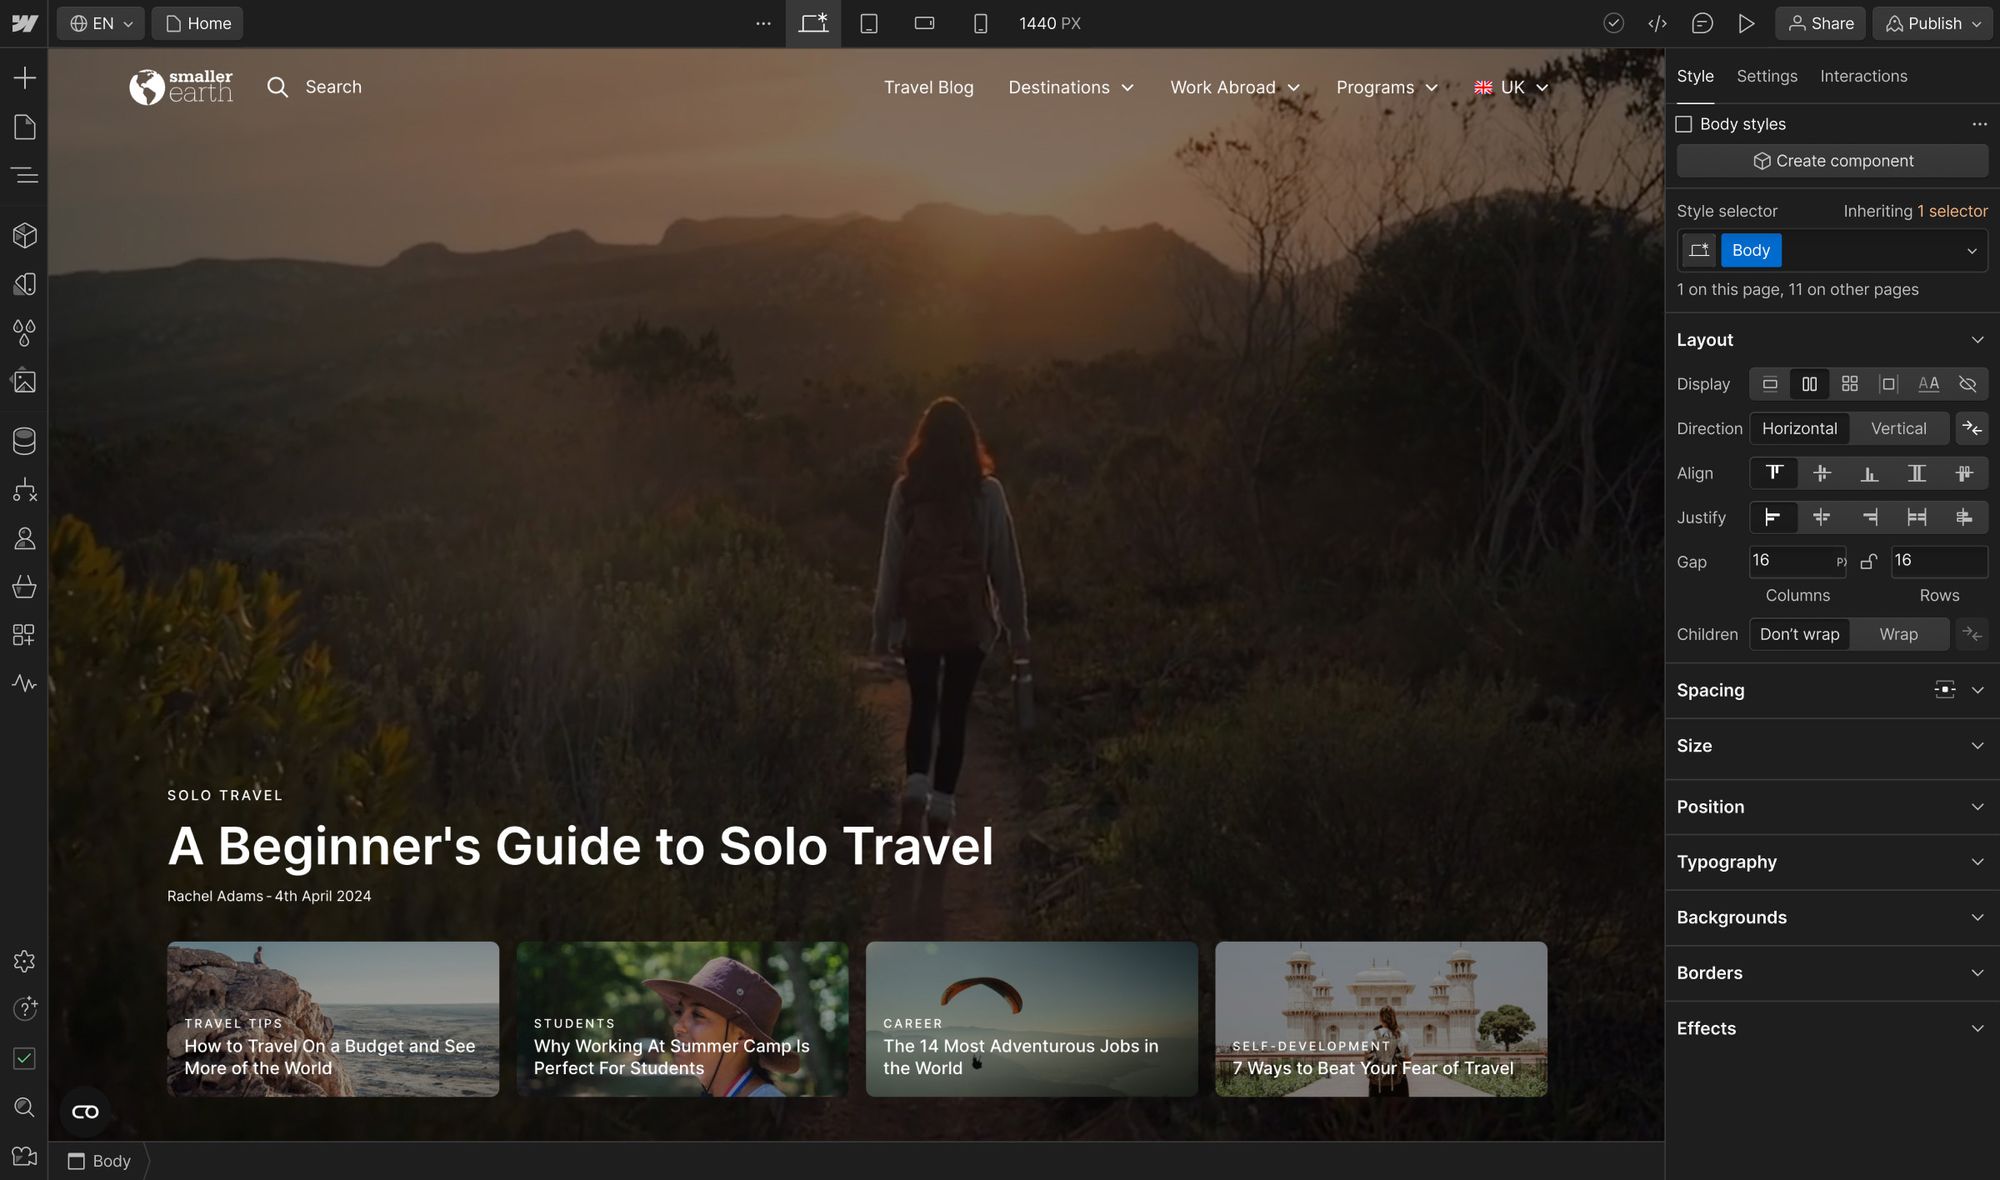Select mobile portrait breakpoint

(x=978, y=23)
